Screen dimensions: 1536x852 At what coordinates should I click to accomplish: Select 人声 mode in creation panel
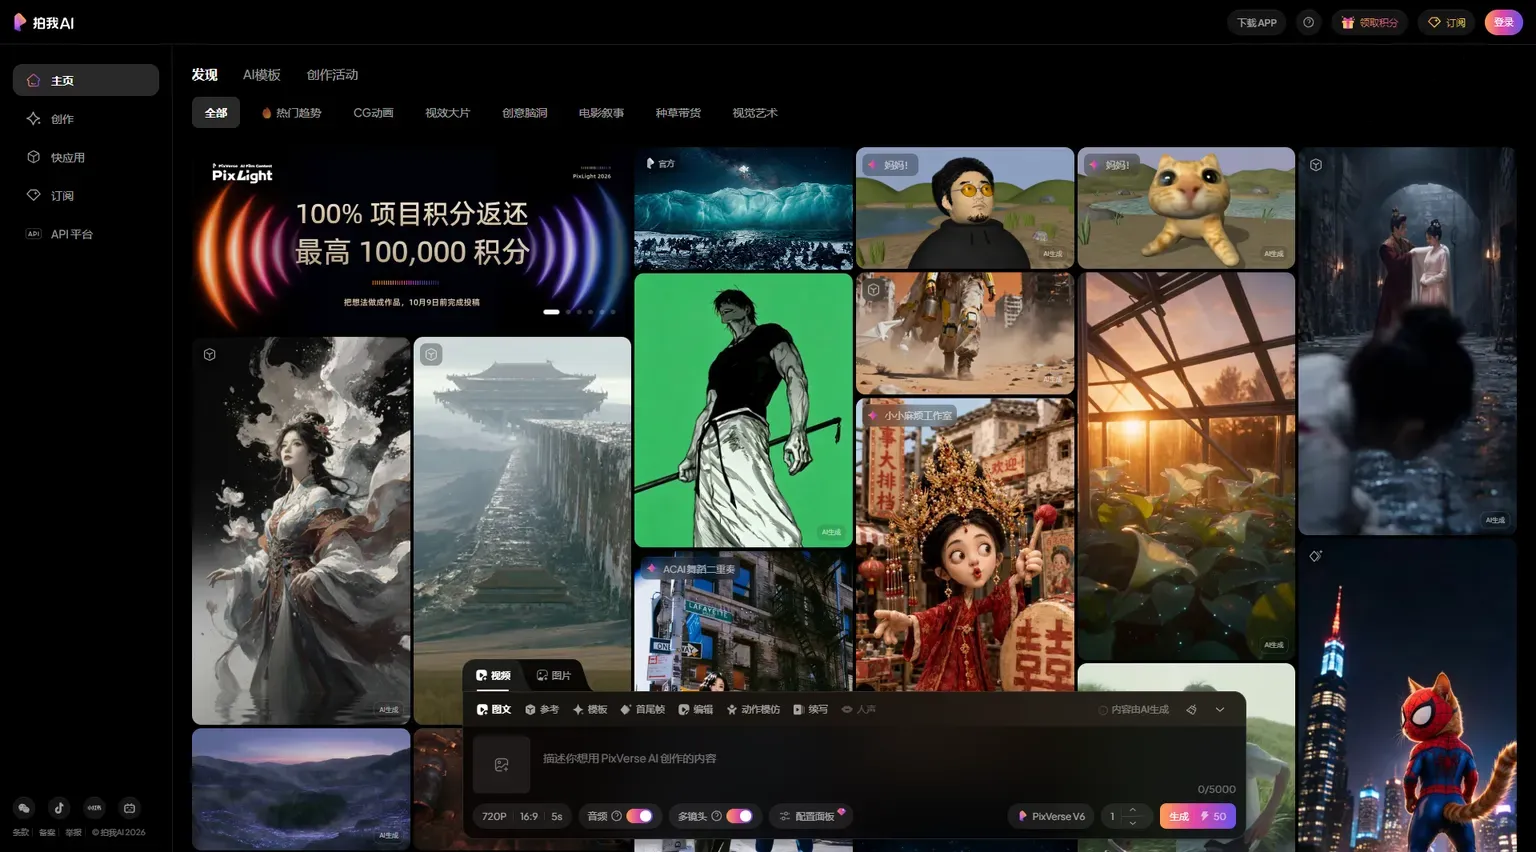click(859, 709)
